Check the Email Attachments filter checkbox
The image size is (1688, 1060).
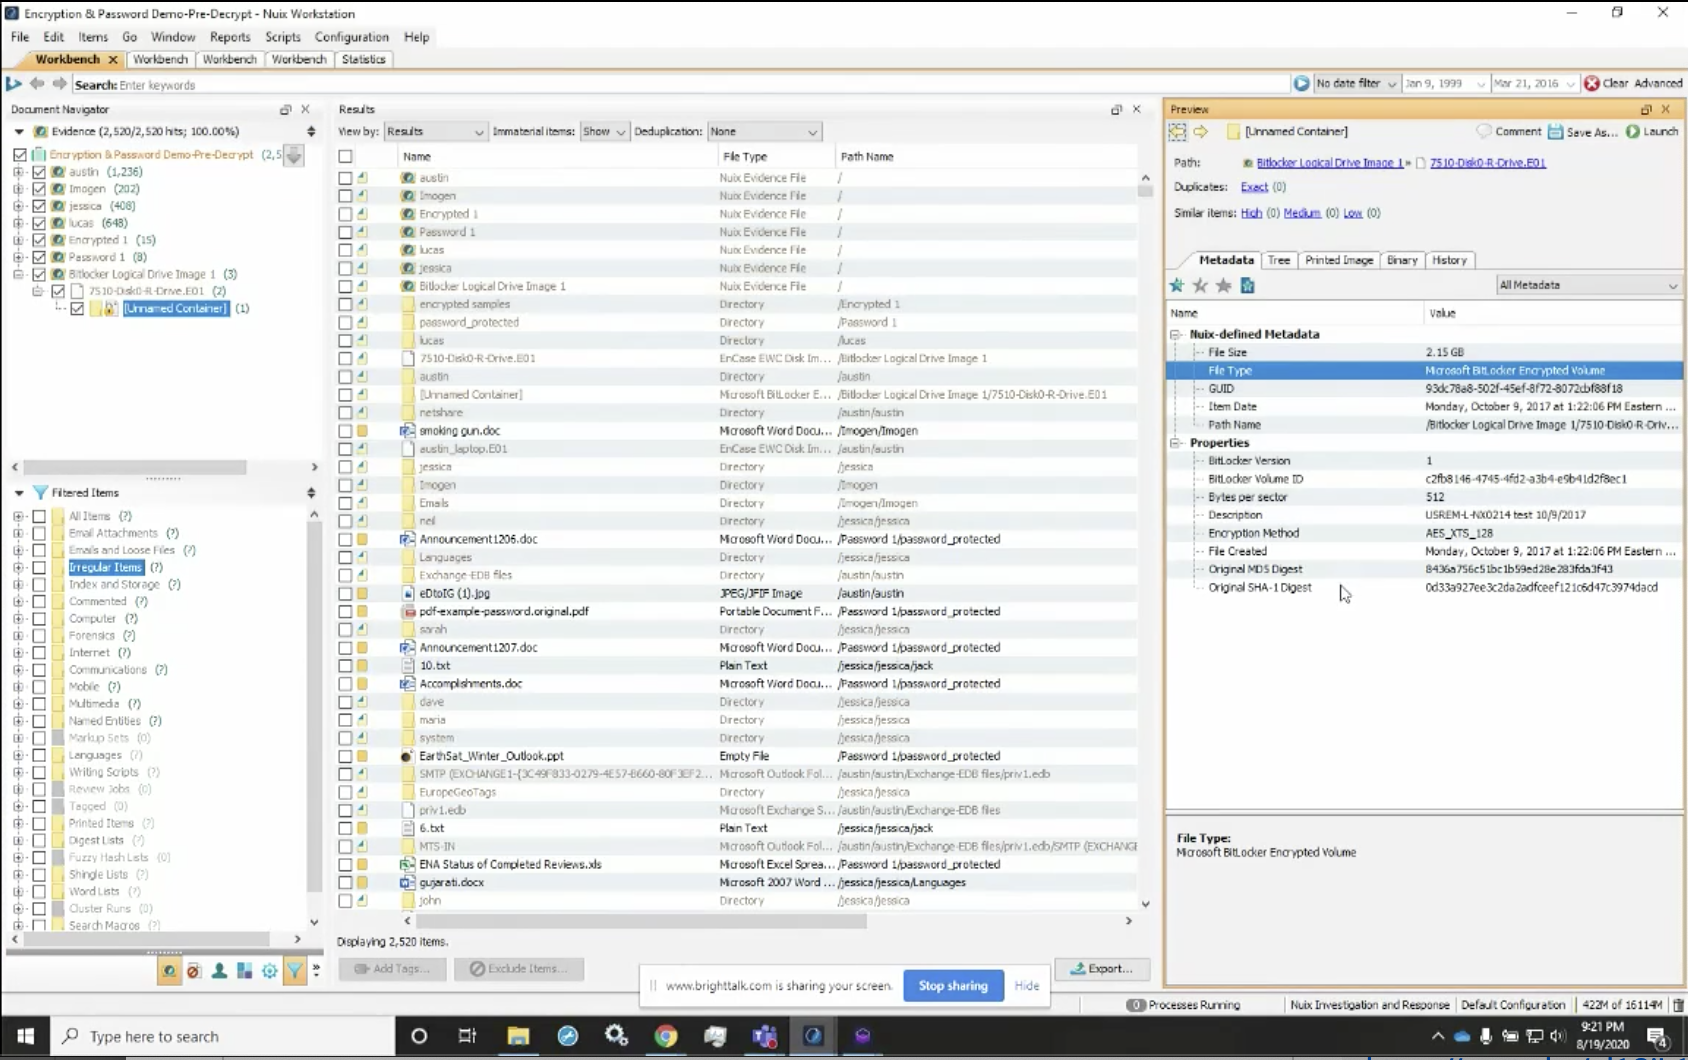[x=39, y=533]
